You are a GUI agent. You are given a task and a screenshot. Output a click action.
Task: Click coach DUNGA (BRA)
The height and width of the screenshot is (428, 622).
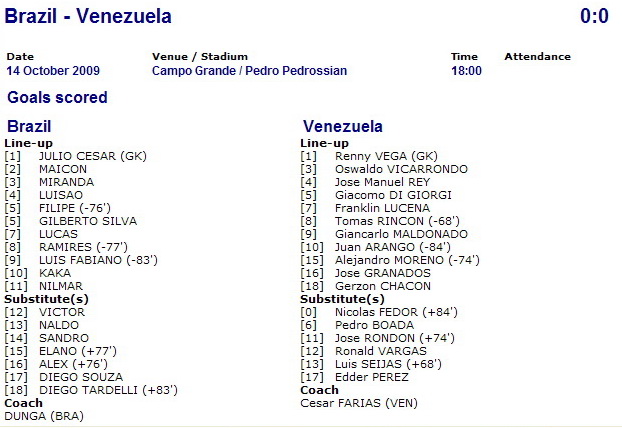pyautogui.click(x=44, y=416)
